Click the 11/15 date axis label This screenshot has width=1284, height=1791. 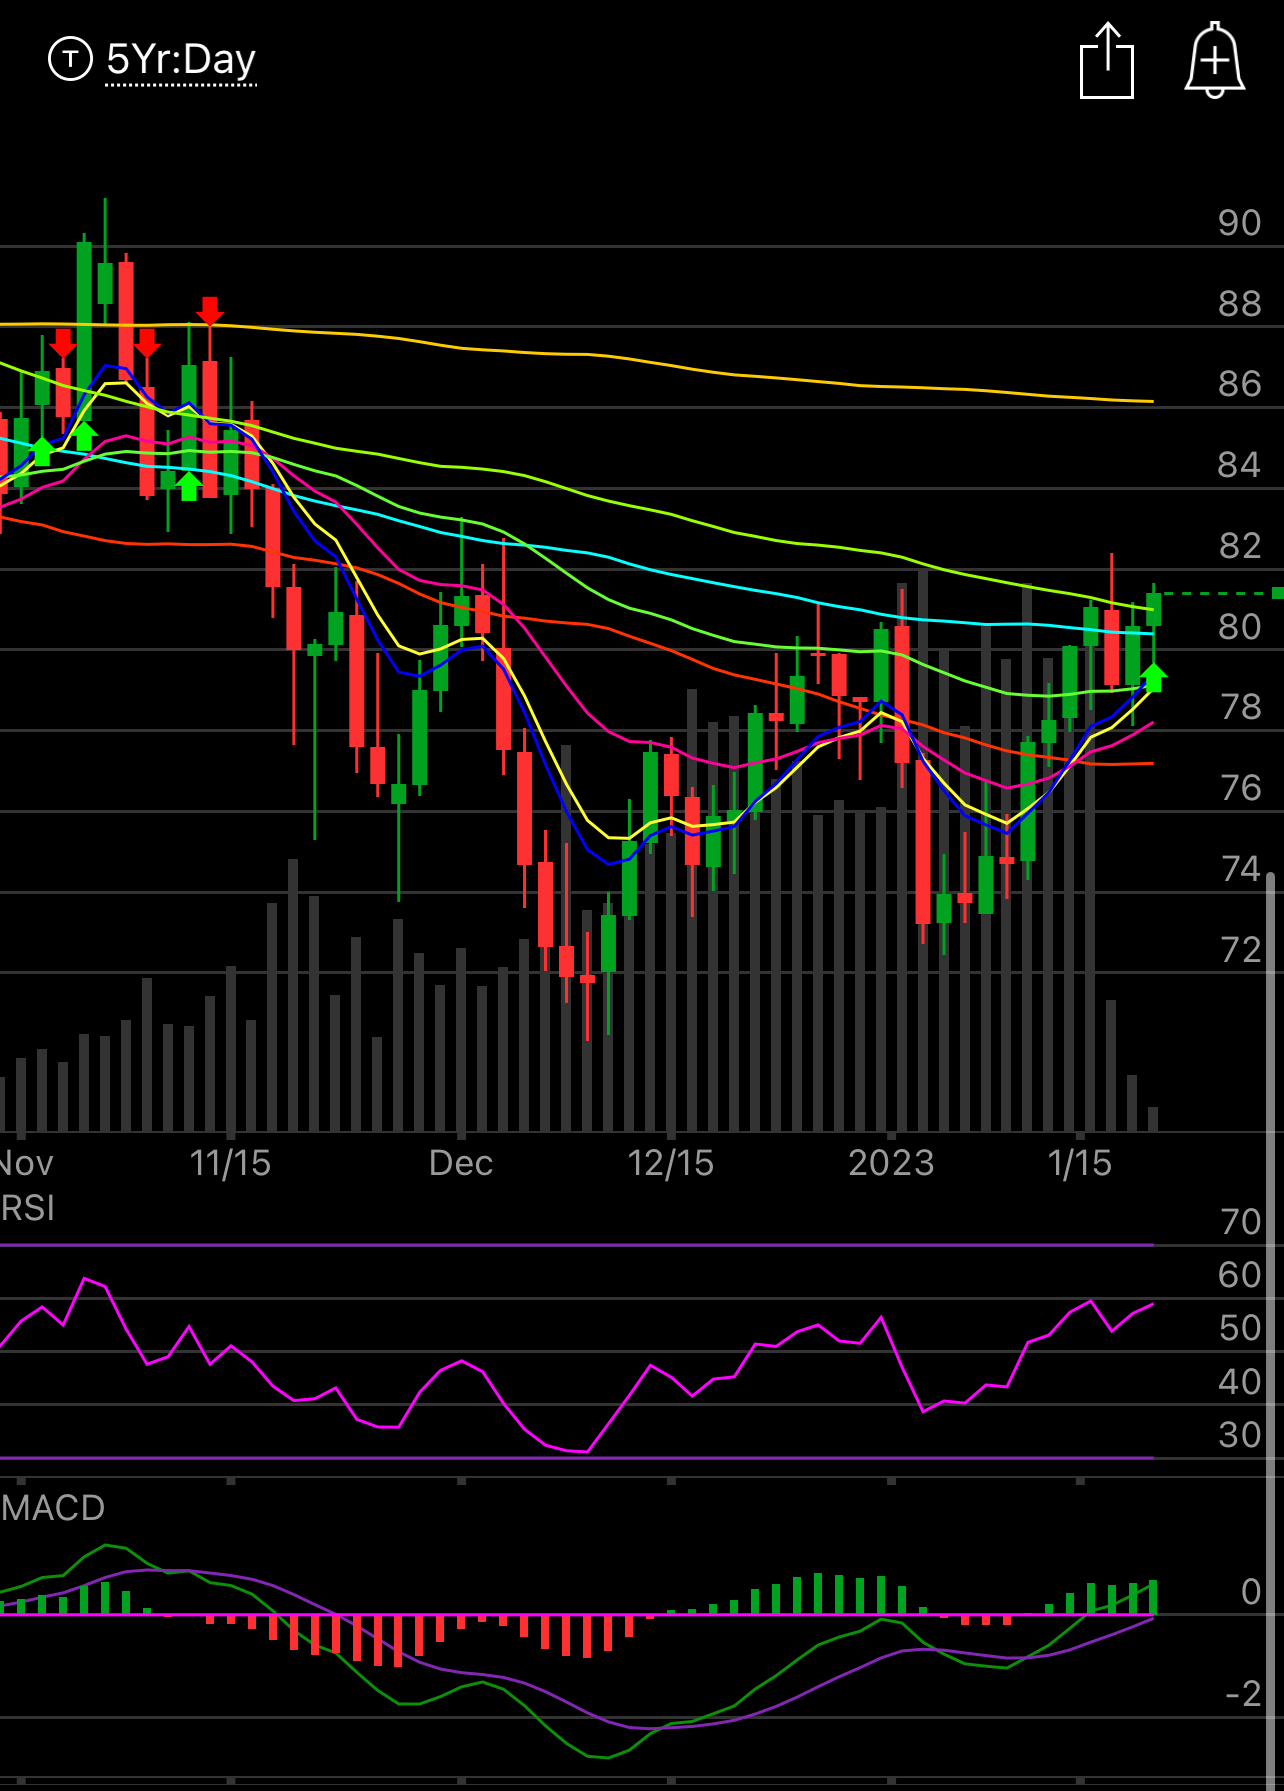click(x=230, y=1163)
